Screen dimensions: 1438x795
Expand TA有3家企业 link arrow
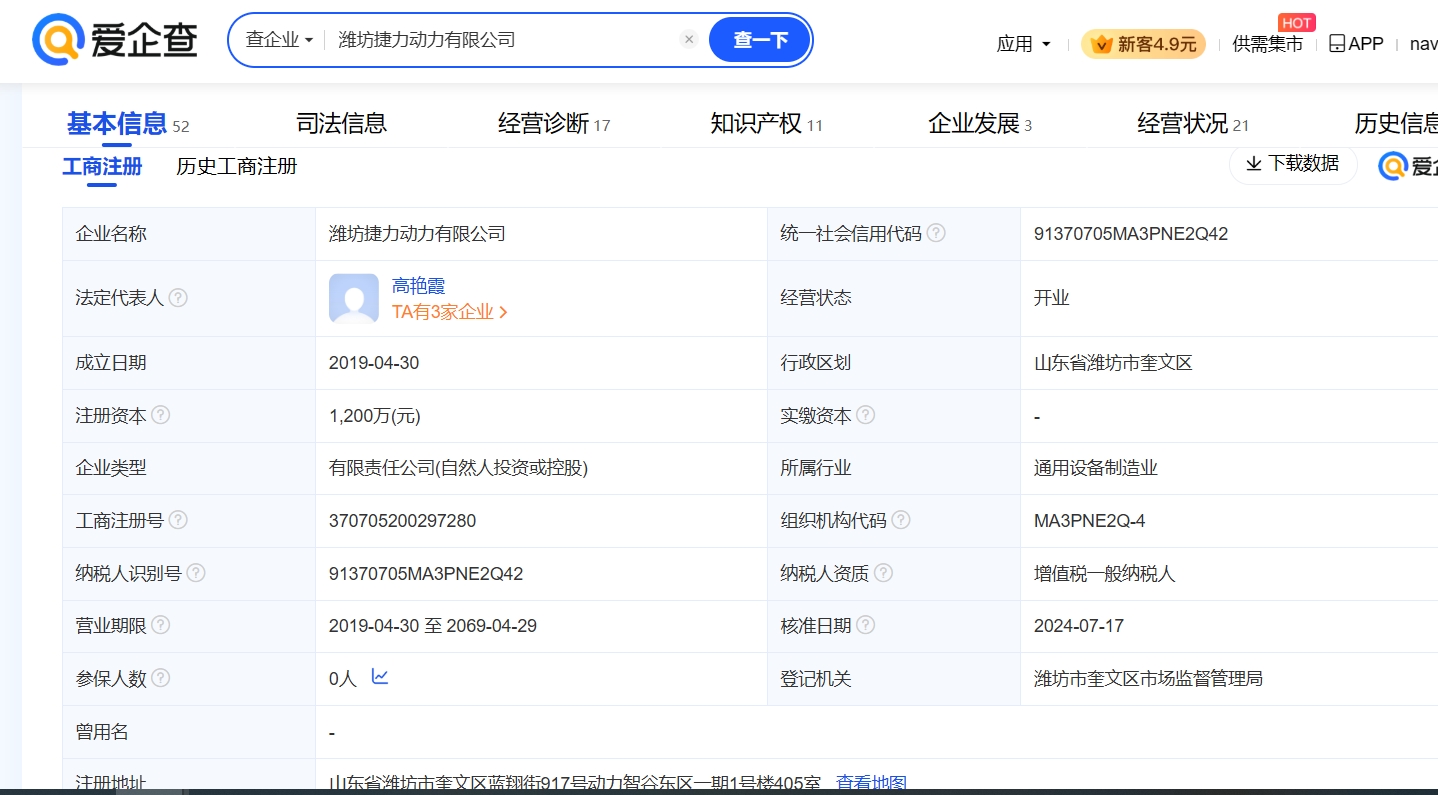click(x=503, y=312)
